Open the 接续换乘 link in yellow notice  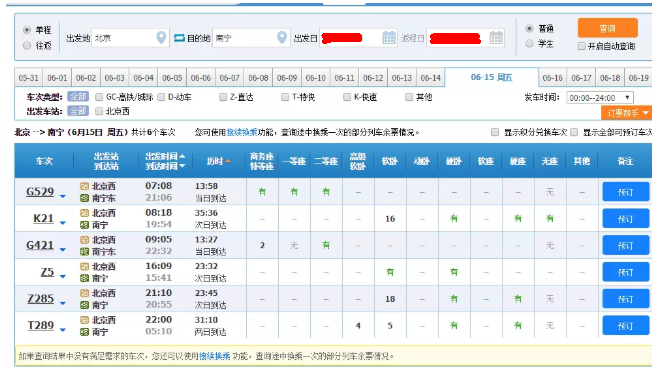[215, 356]
